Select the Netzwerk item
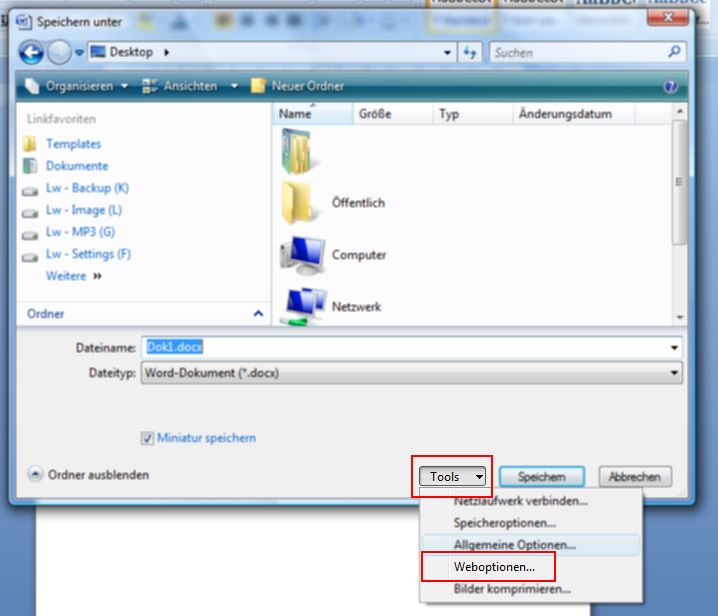The width and height of the screenshot is (718, 616). (332, 306)
